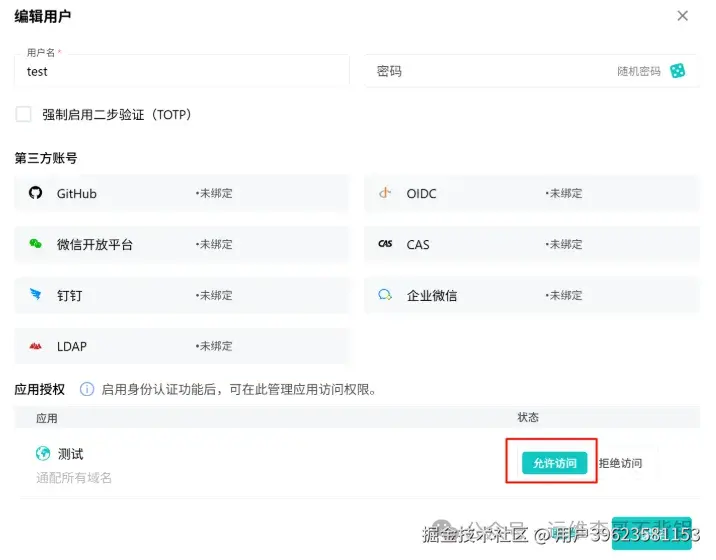This screenshot has width=716, height=560.
Task: Click the 未绑定 status in 钉钉 row
Action: (214, 296)
